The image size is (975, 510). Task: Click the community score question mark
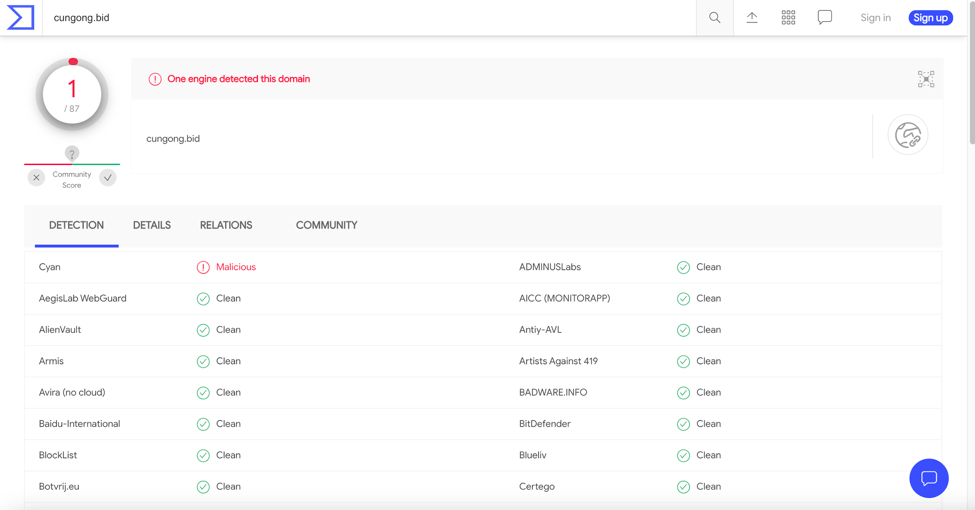pyautogui.click(x=72, y=153)
